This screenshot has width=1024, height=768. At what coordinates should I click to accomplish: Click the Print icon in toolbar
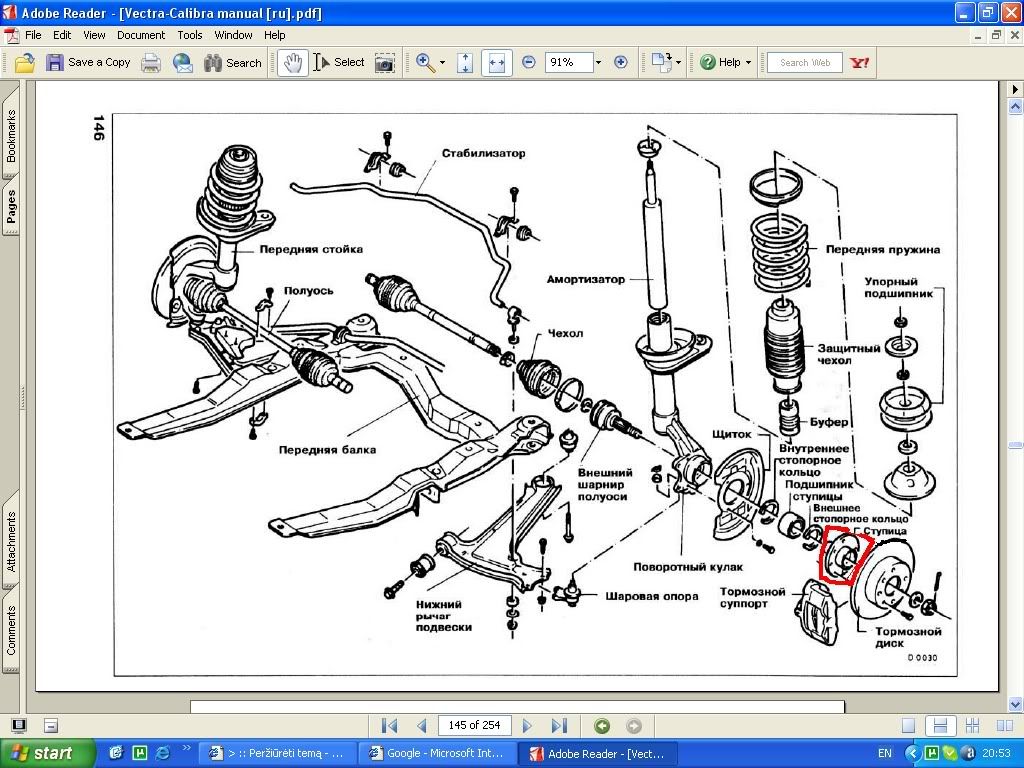pyautogui.click(x=151, y=62)
